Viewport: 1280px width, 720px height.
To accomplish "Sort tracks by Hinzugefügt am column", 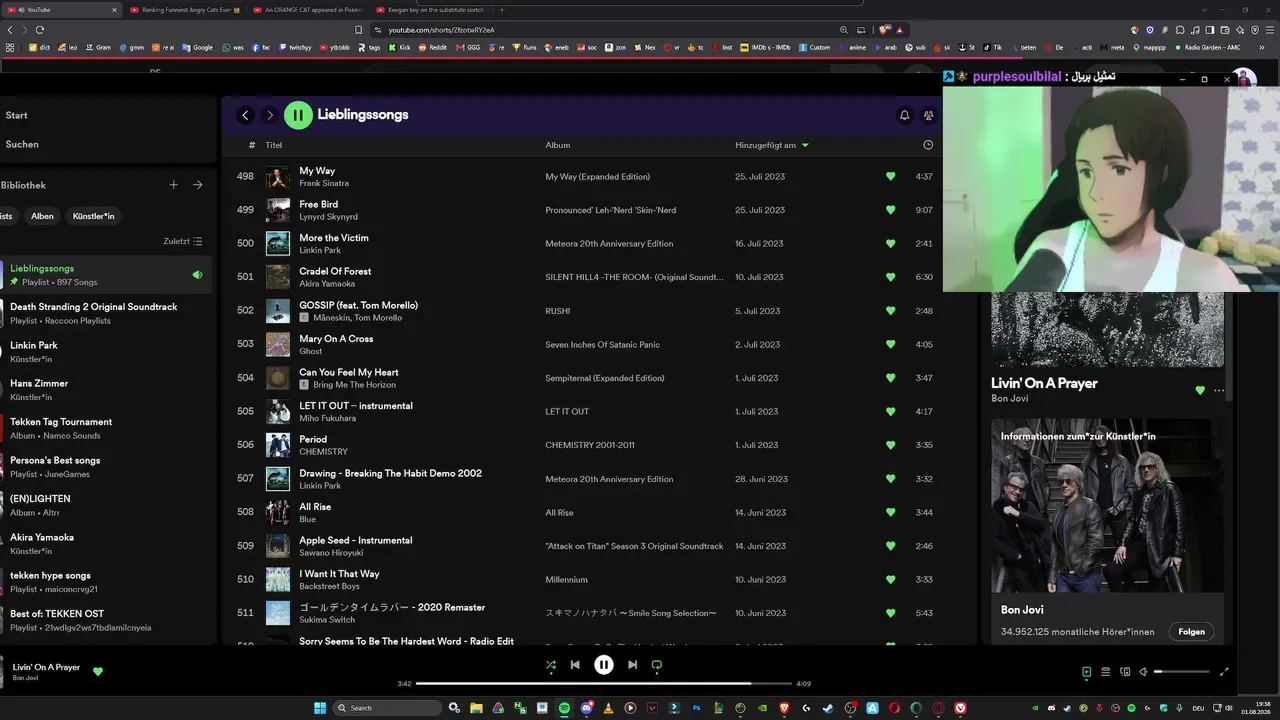I will pyautogui.click(x=772, y=145).
